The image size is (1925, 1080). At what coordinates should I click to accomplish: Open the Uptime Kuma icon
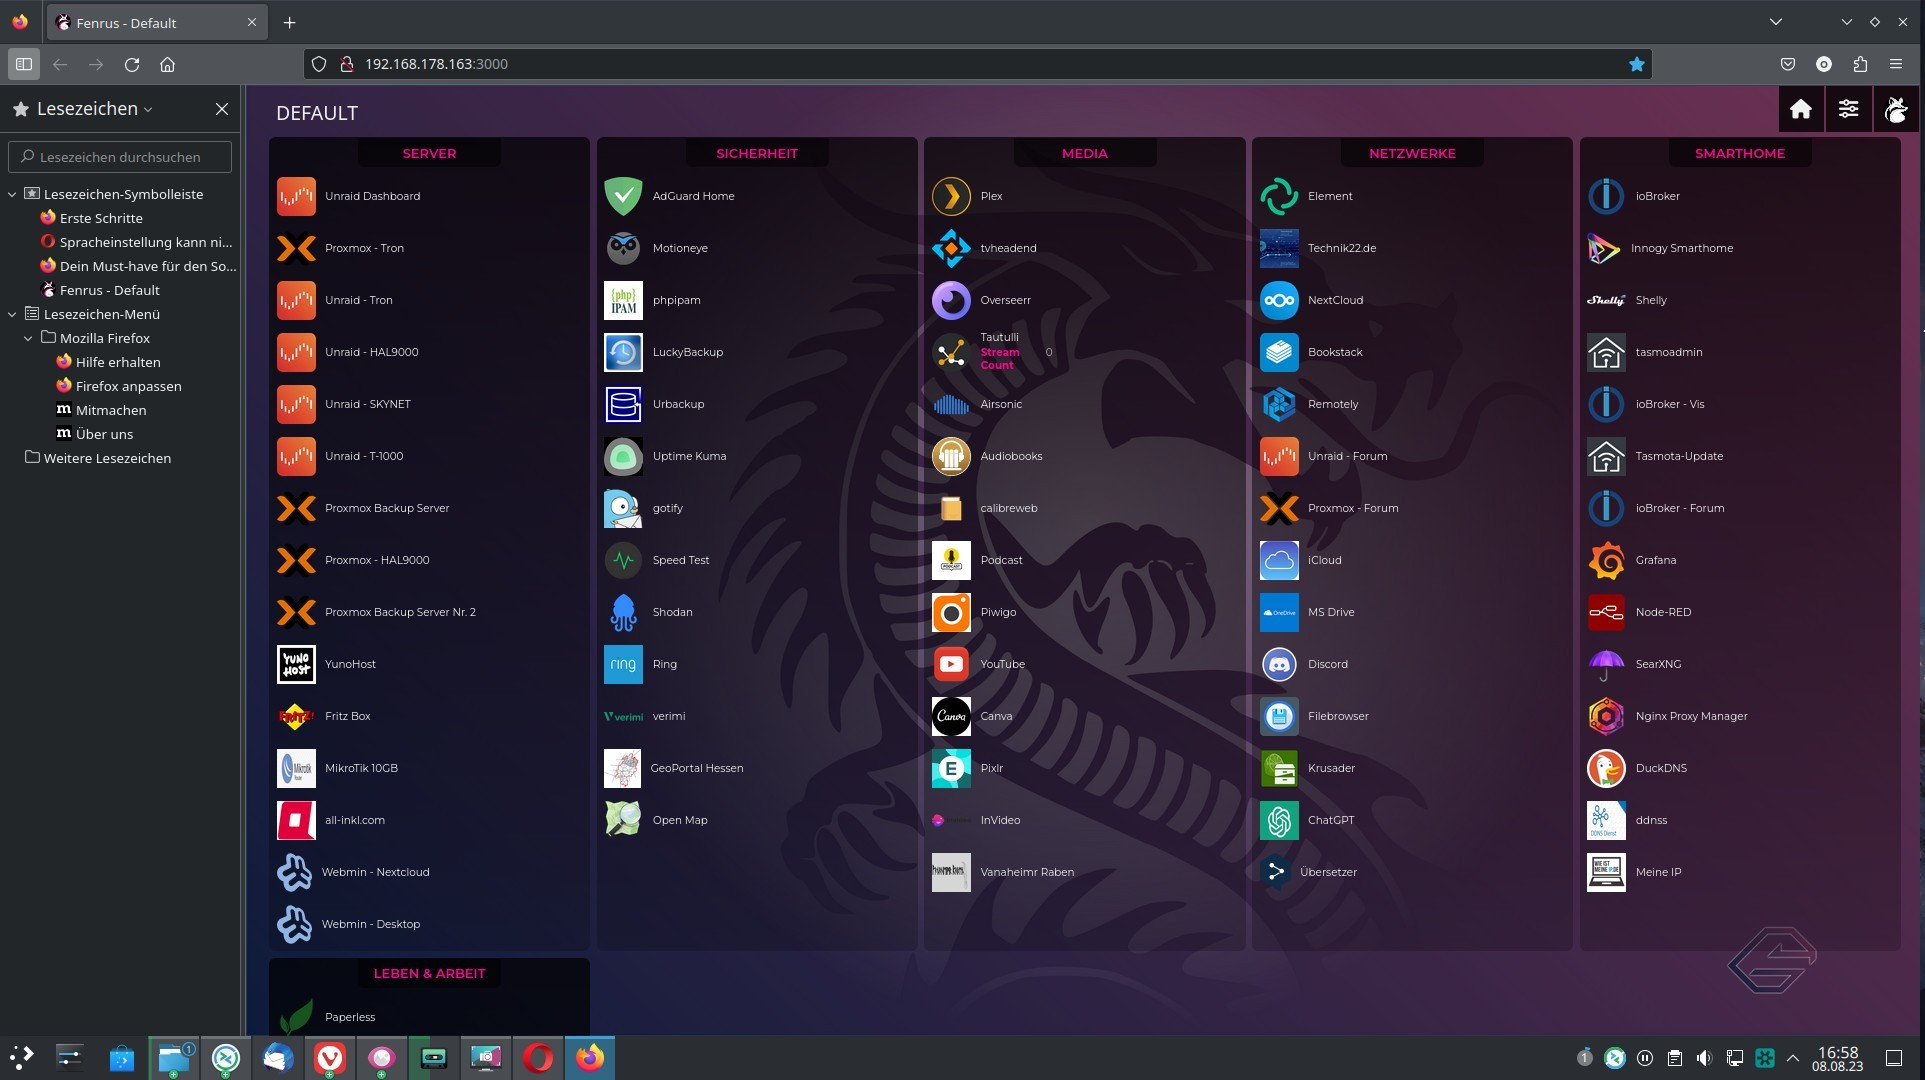click(x=623, y=456)
